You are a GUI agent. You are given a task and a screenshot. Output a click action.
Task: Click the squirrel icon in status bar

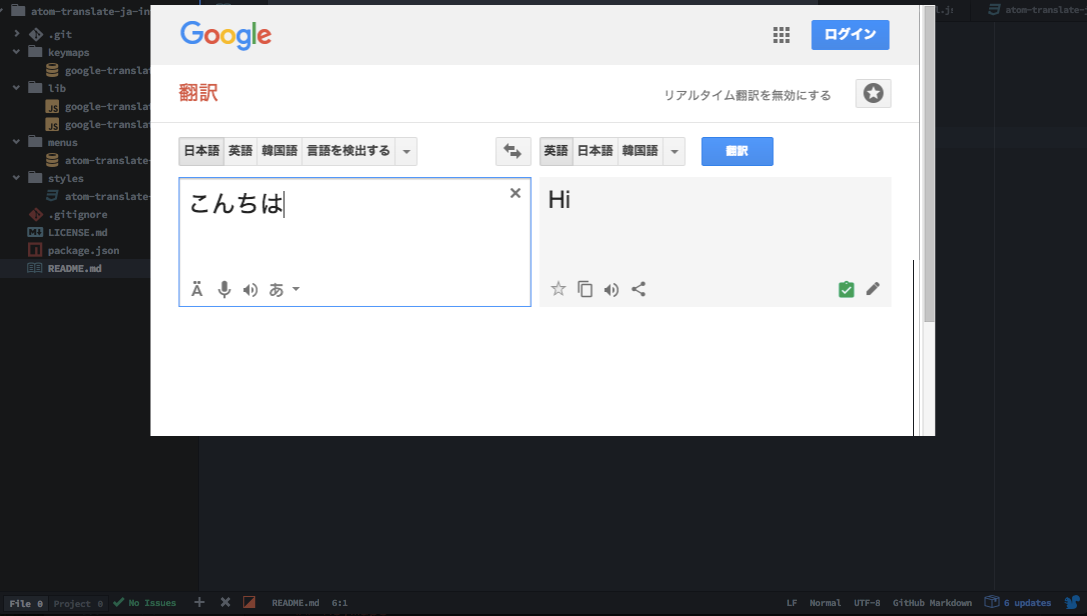click(1072, 602)
